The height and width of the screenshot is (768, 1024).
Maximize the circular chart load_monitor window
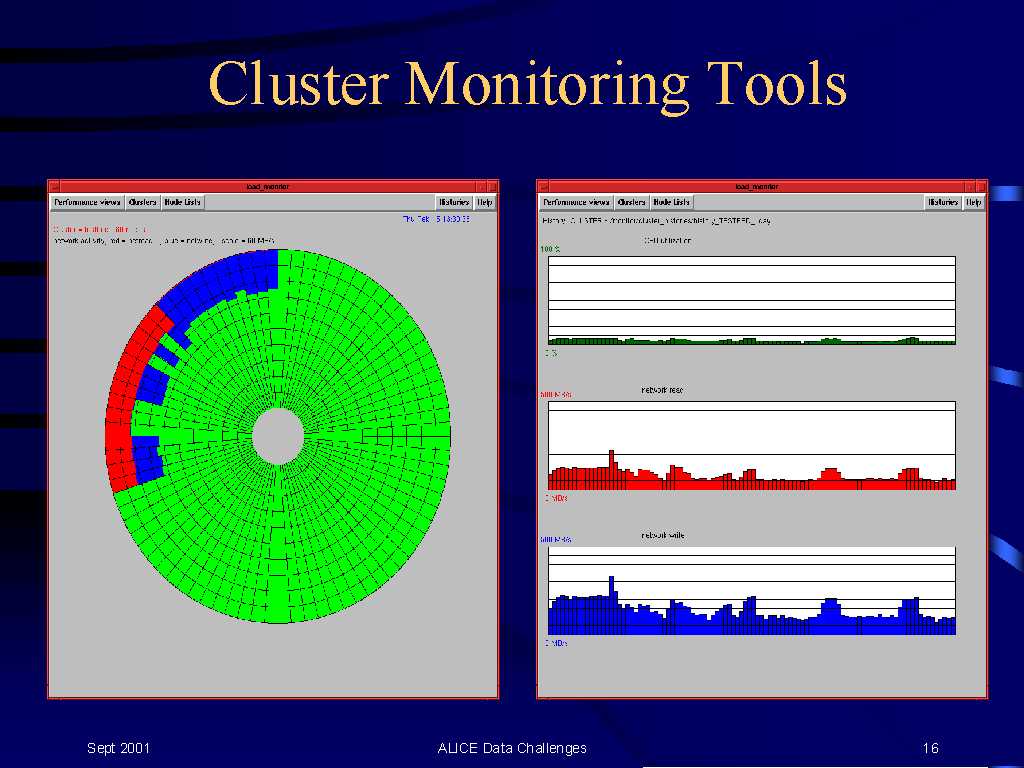(491, 186)
